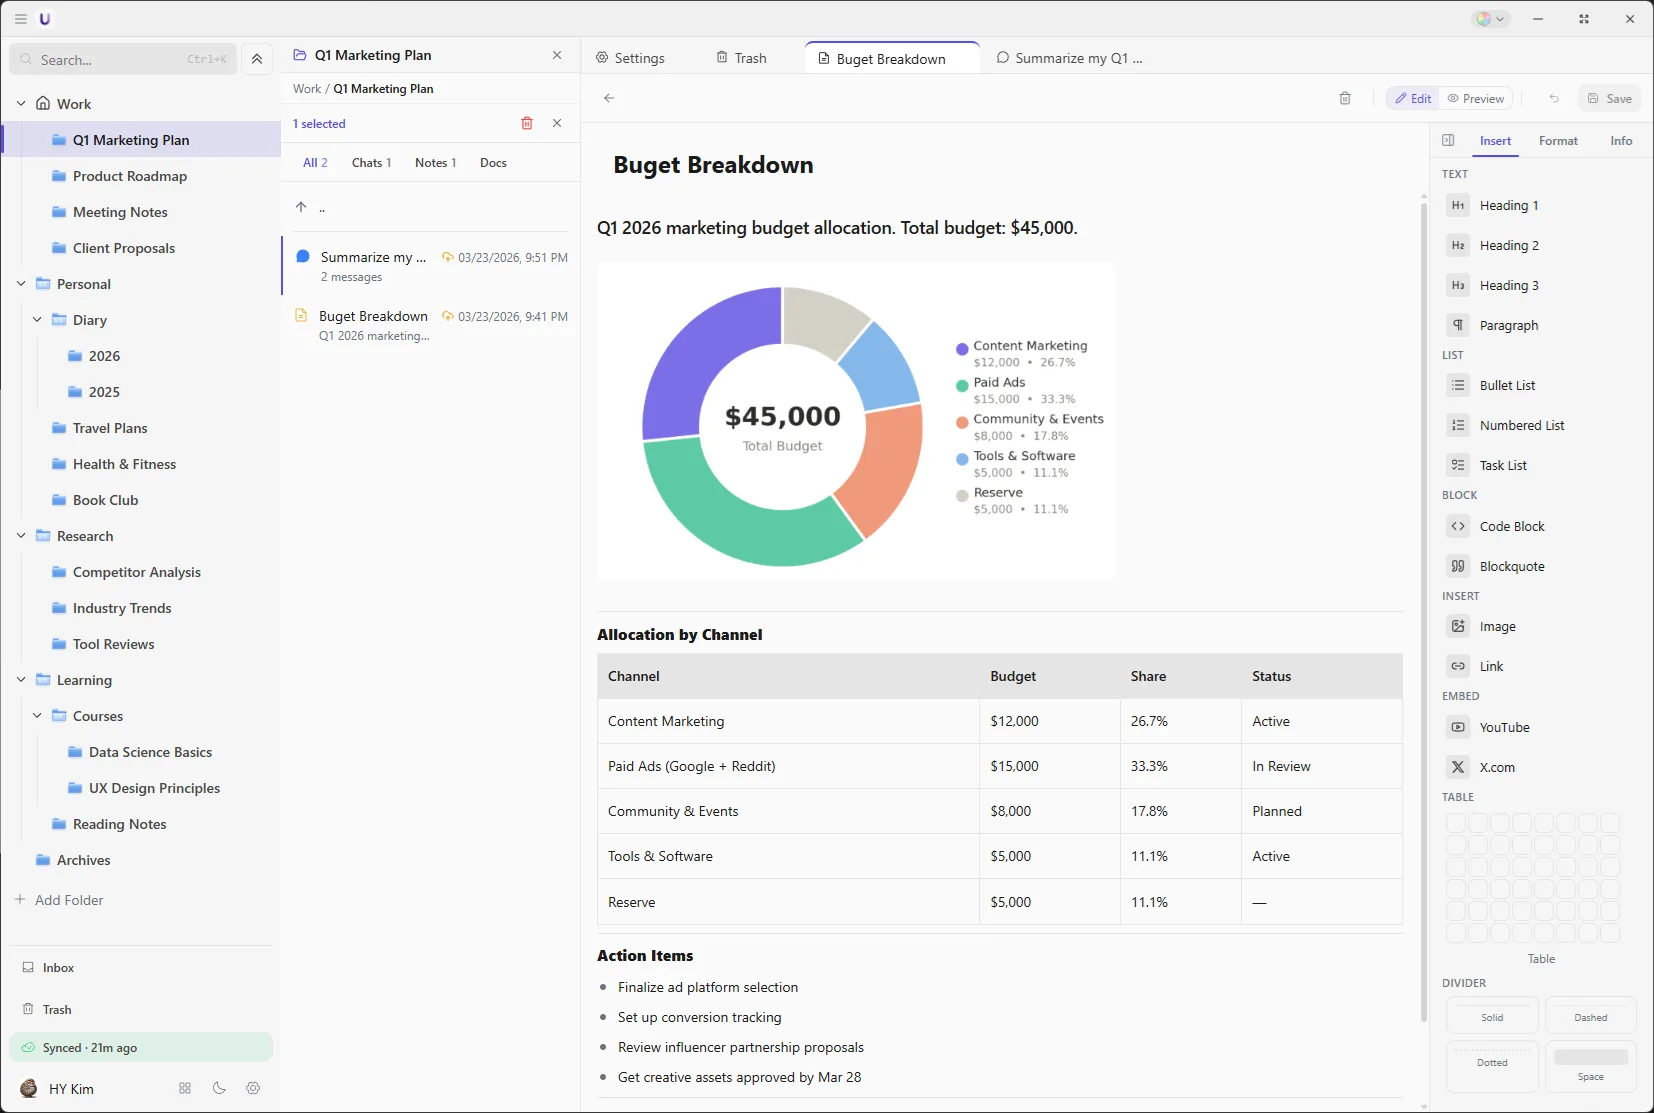The width and height of the screenshot is (1654, 1113).
Task: Insert a Code Block
Action: [1512, 525]
